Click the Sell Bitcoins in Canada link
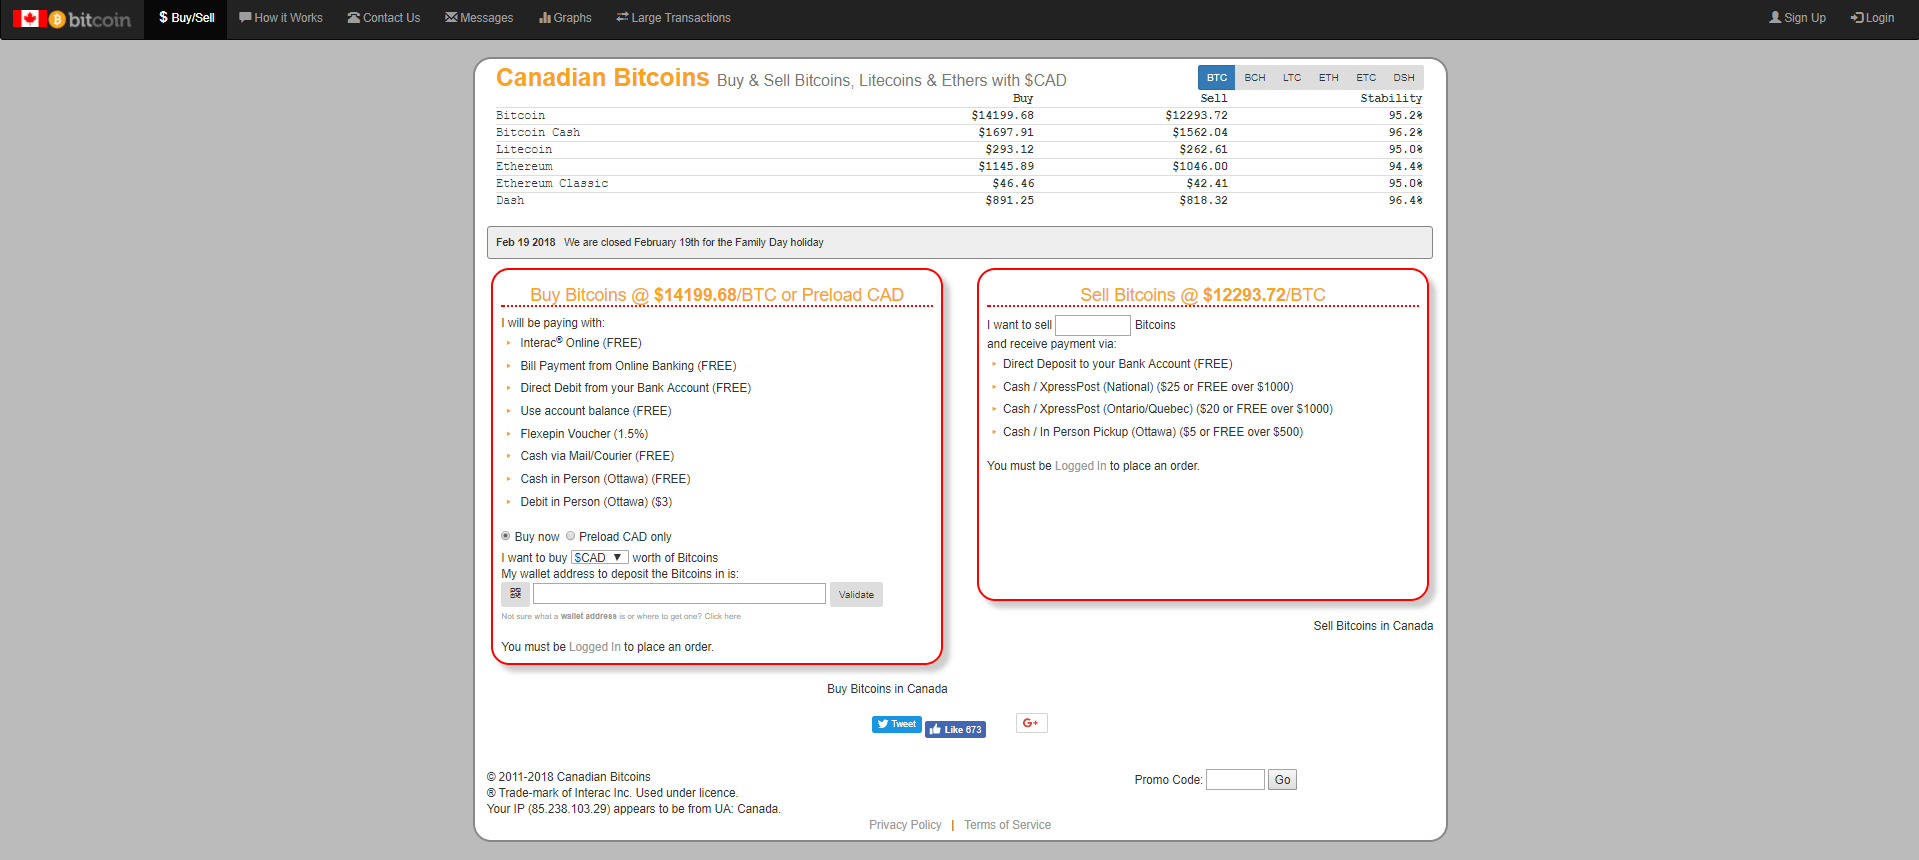This screenshot has width=1919, height=860. coord(1373,626)
